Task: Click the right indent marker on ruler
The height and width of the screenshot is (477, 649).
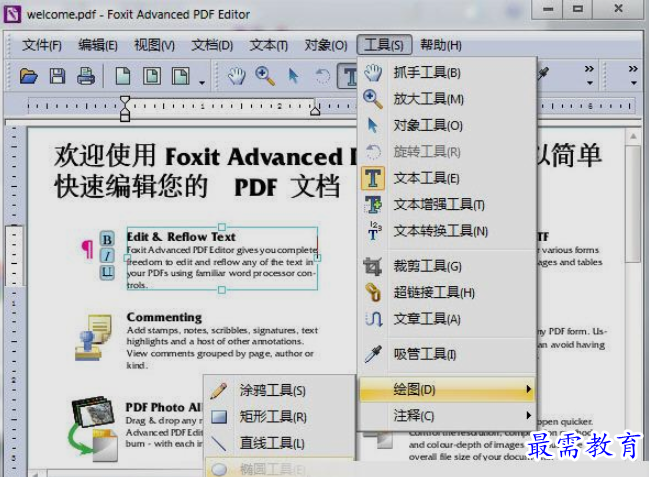Action: click(315, 110)
